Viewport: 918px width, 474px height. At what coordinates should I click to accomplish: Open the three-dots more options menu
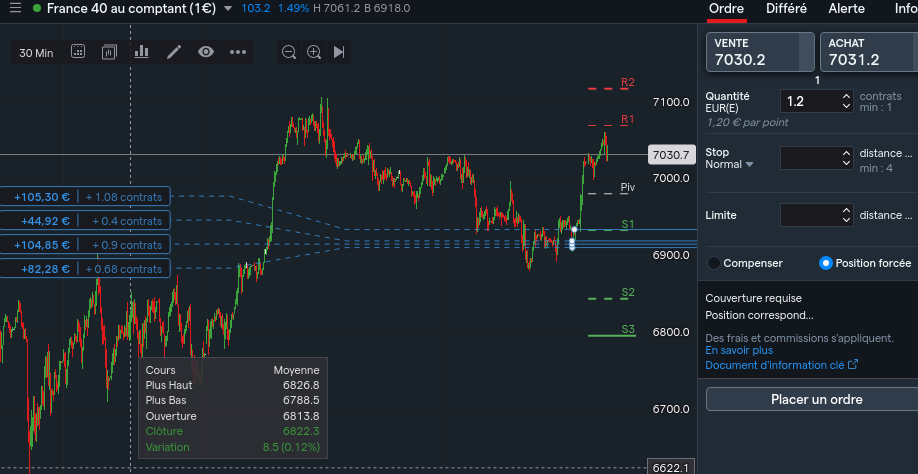coord(238,52)
